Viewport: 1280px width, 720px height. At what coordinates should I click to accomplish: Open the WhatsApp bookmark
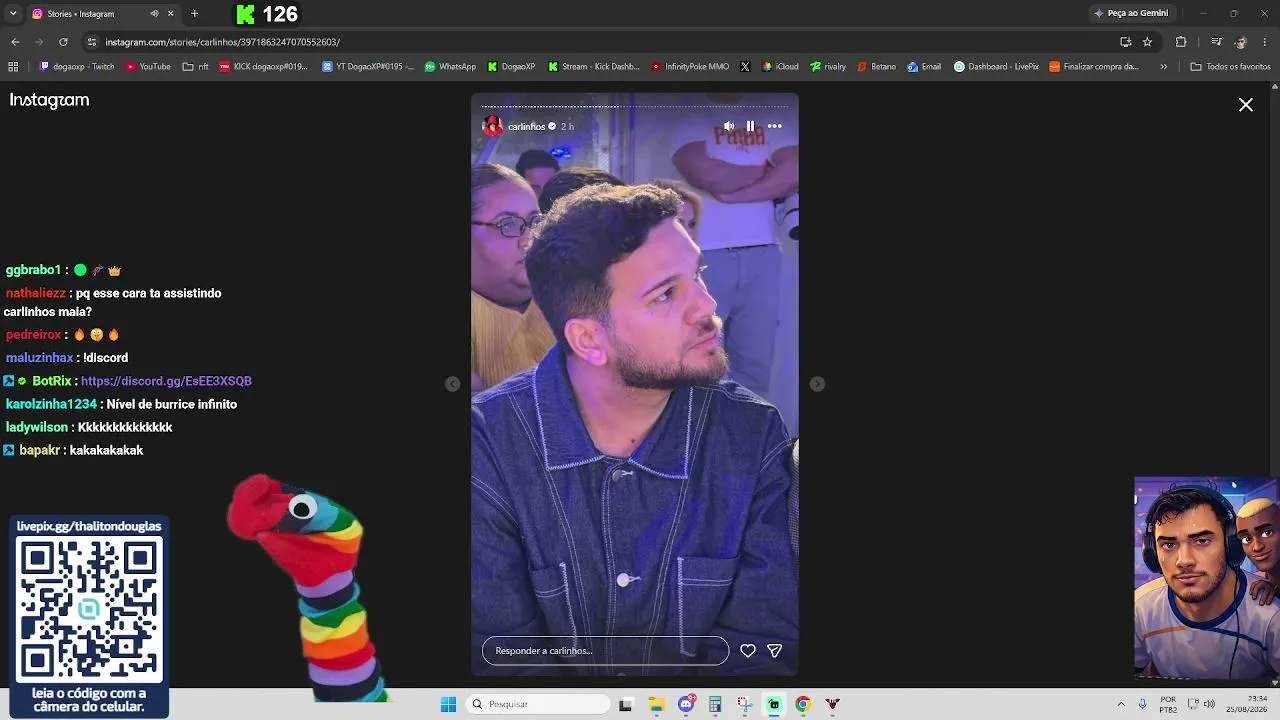coord(450,67)
